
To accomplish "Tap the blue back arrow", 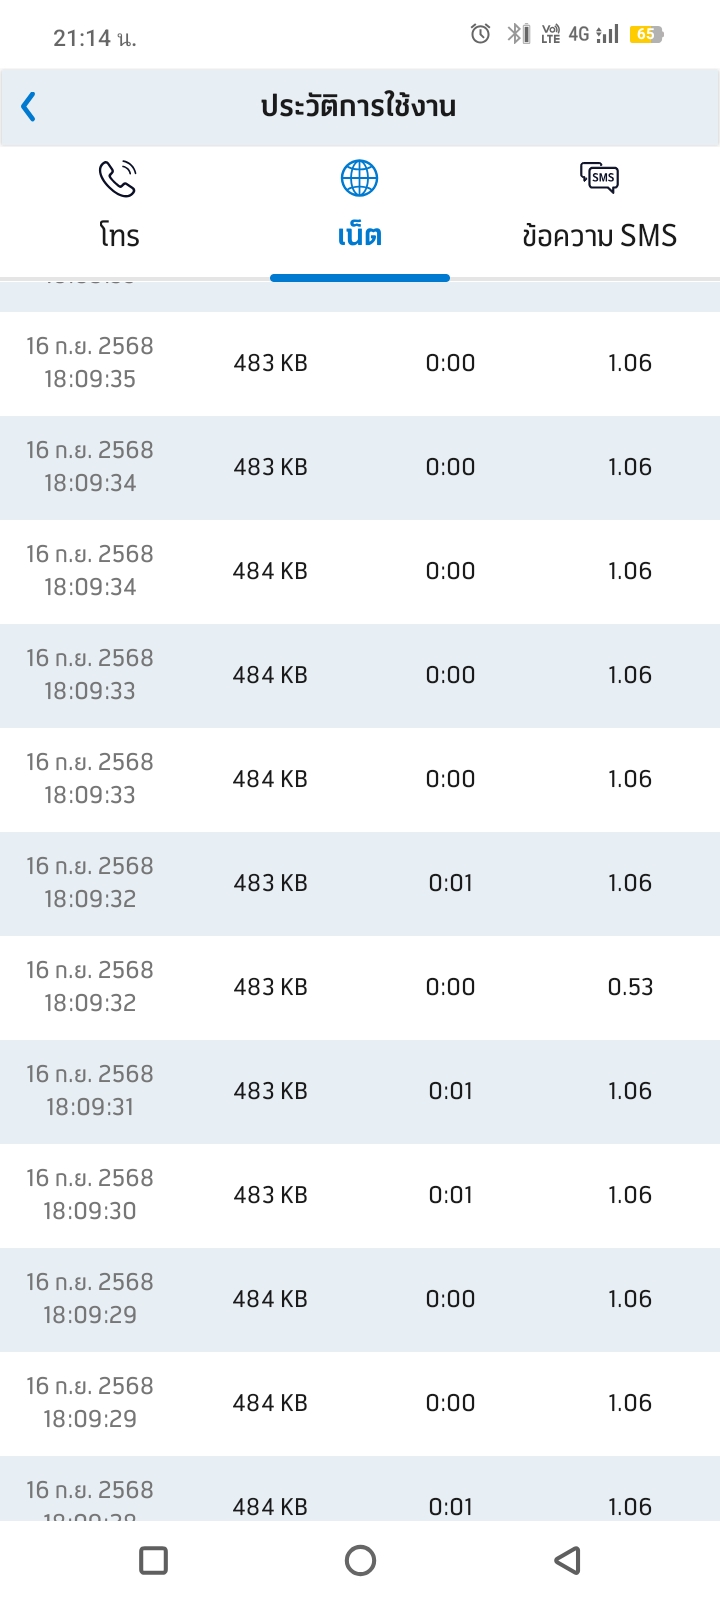I will pos(29,106).
